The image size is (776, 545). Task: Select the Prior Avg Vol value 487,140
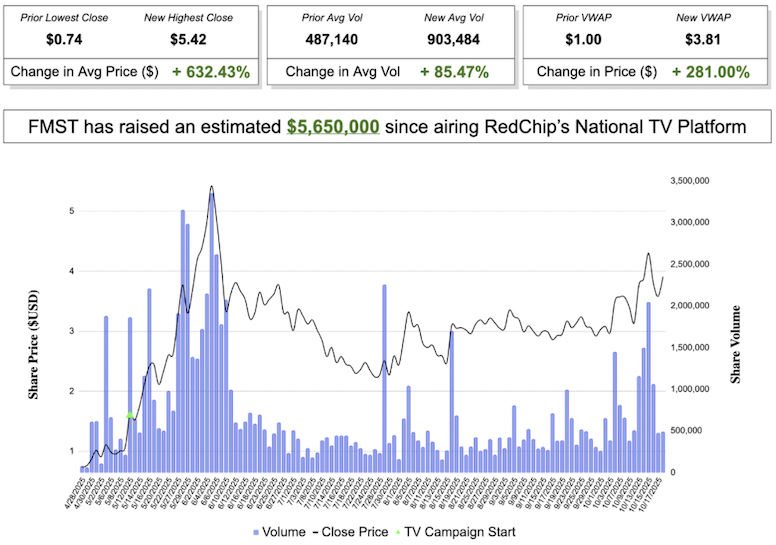click(x=332, y=40)
